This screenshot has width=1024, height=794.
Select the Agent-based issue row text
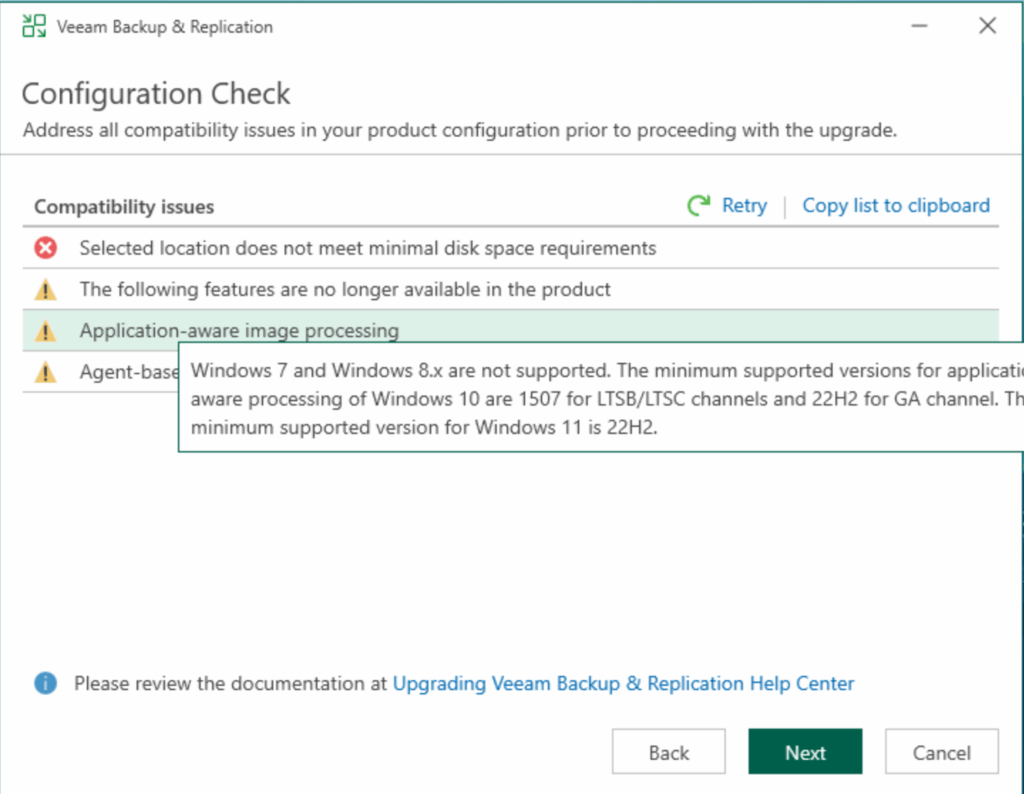[x=128, y=373]
